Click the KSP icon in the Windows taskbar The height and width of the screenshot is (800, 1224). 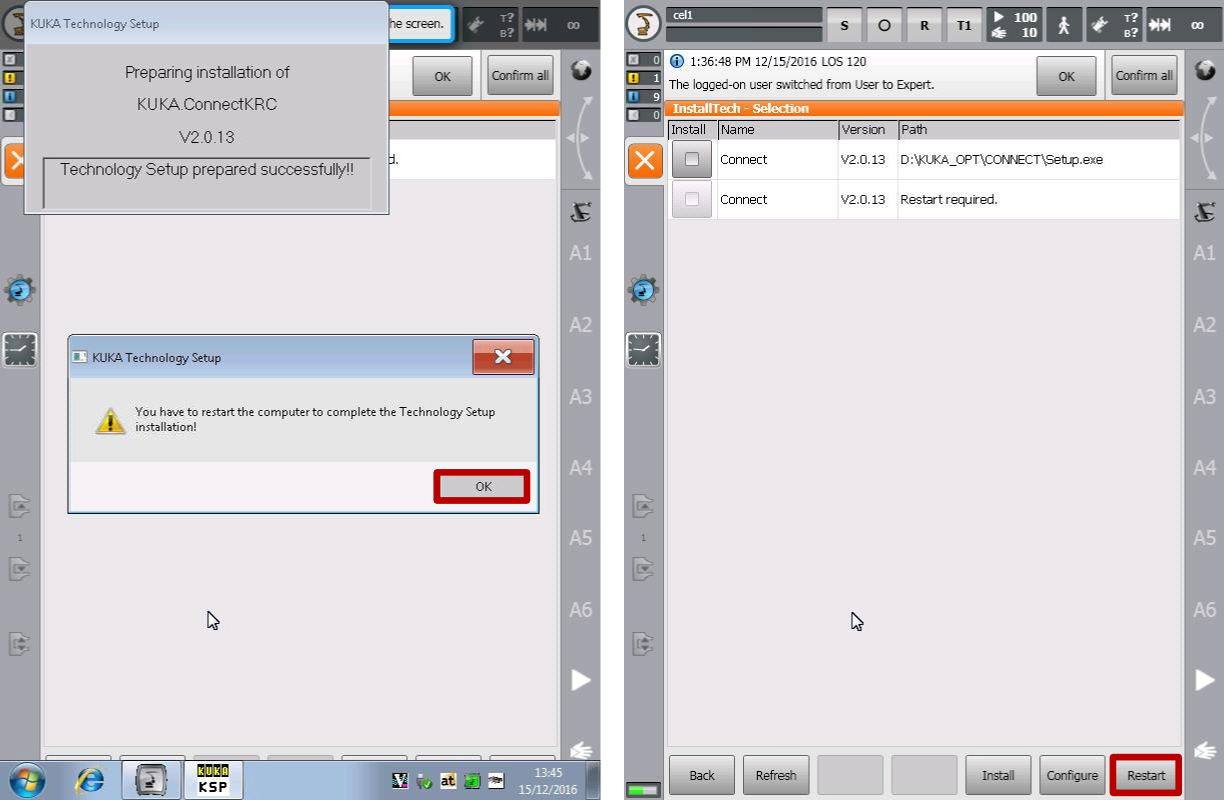[213, 779]
